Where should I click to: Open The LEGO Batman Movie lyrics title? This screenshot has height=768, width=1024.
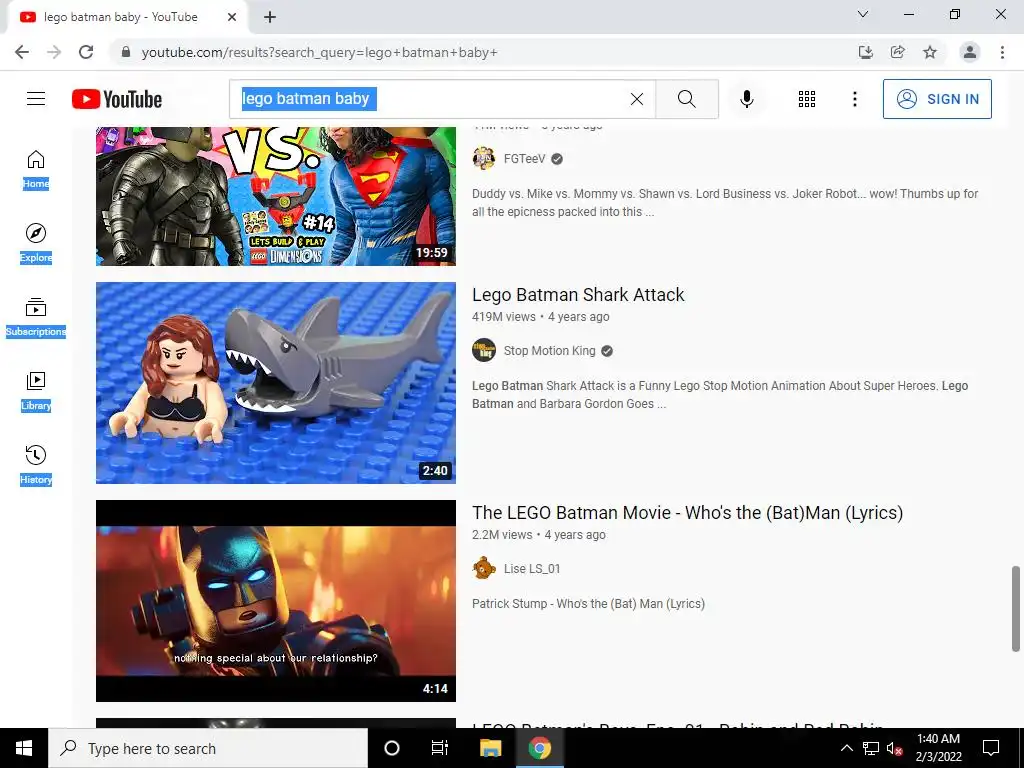point(688,513)
